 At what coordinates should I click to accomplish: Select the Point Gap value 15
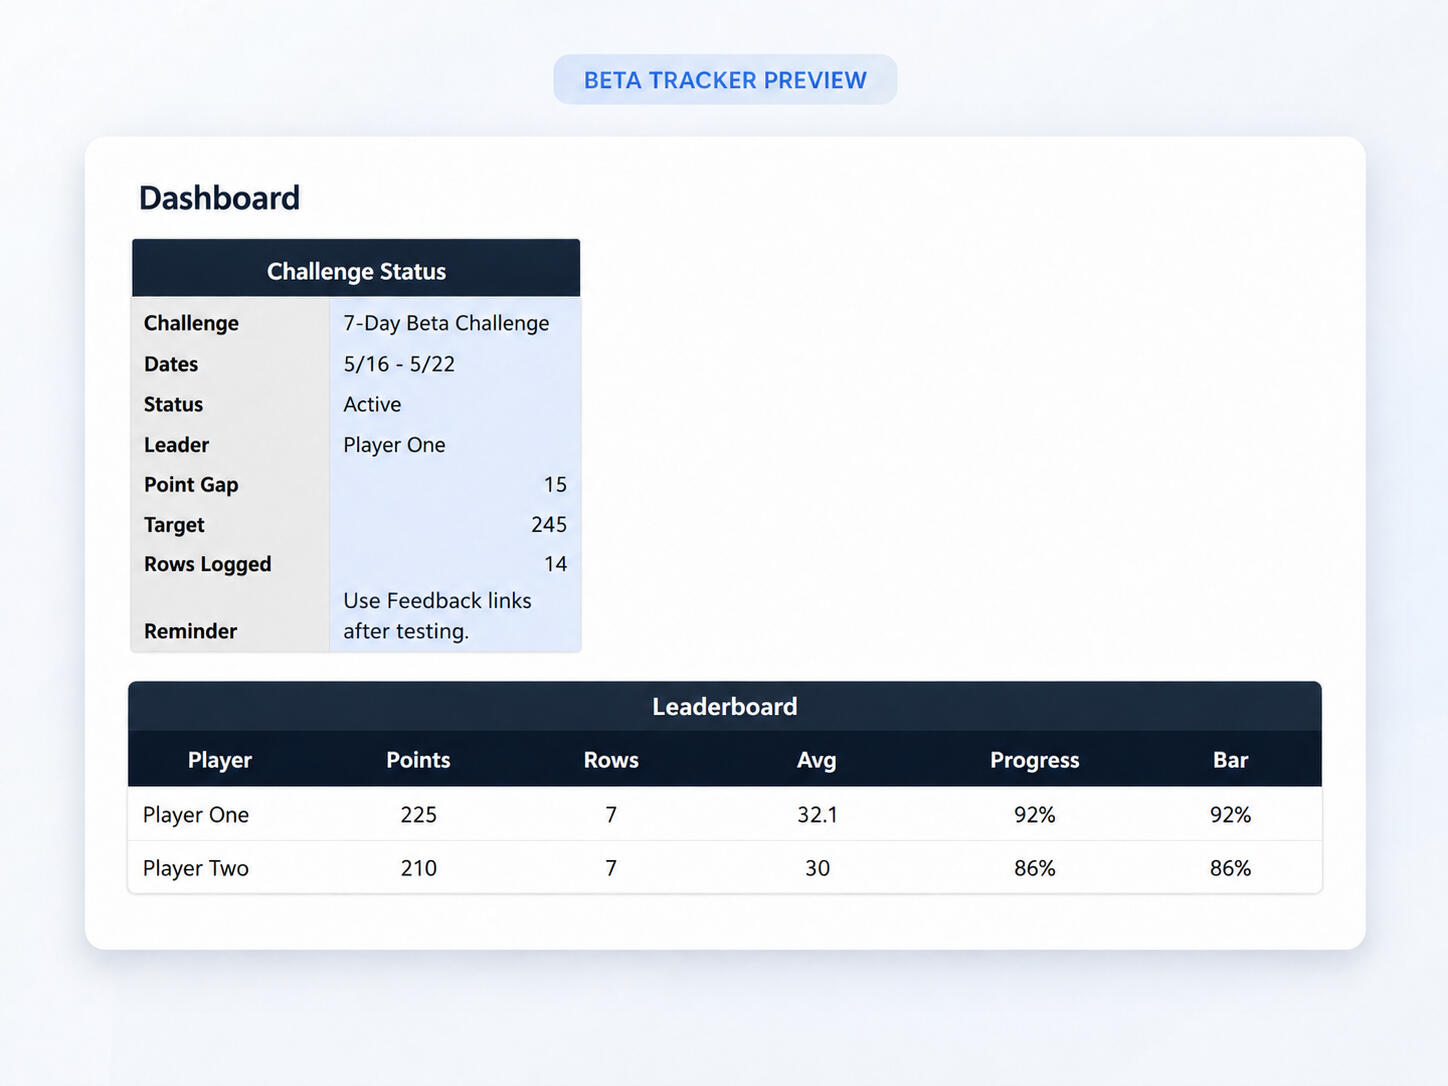[x=455, y=484]
